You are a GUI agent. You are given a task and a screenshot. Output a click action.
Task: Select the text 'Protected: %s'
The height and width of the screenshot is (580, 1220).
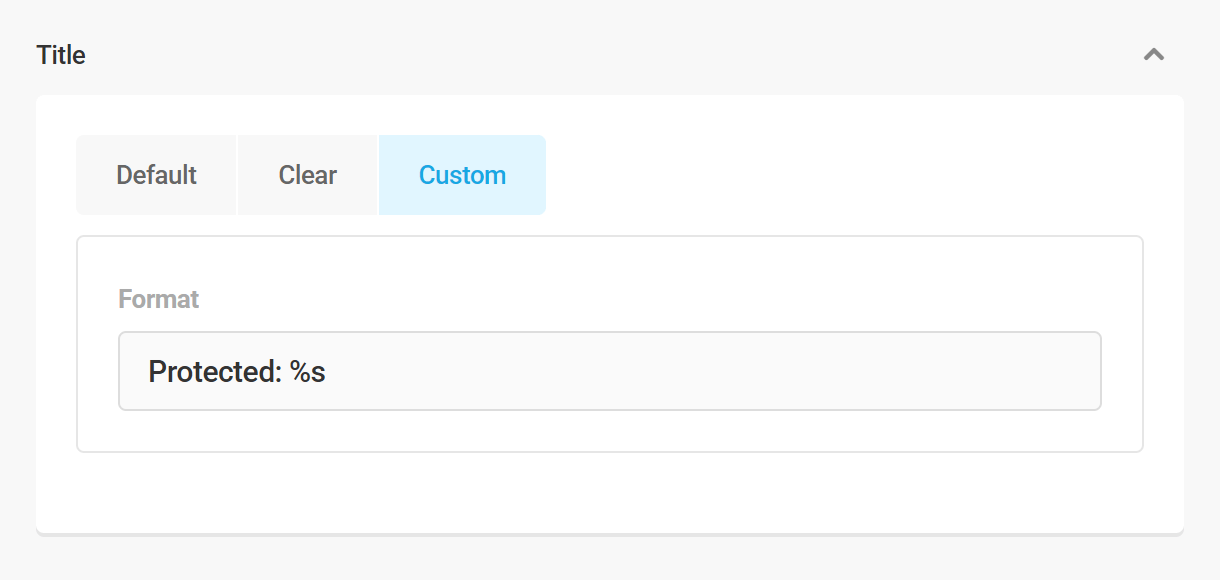tap(237, 370)
